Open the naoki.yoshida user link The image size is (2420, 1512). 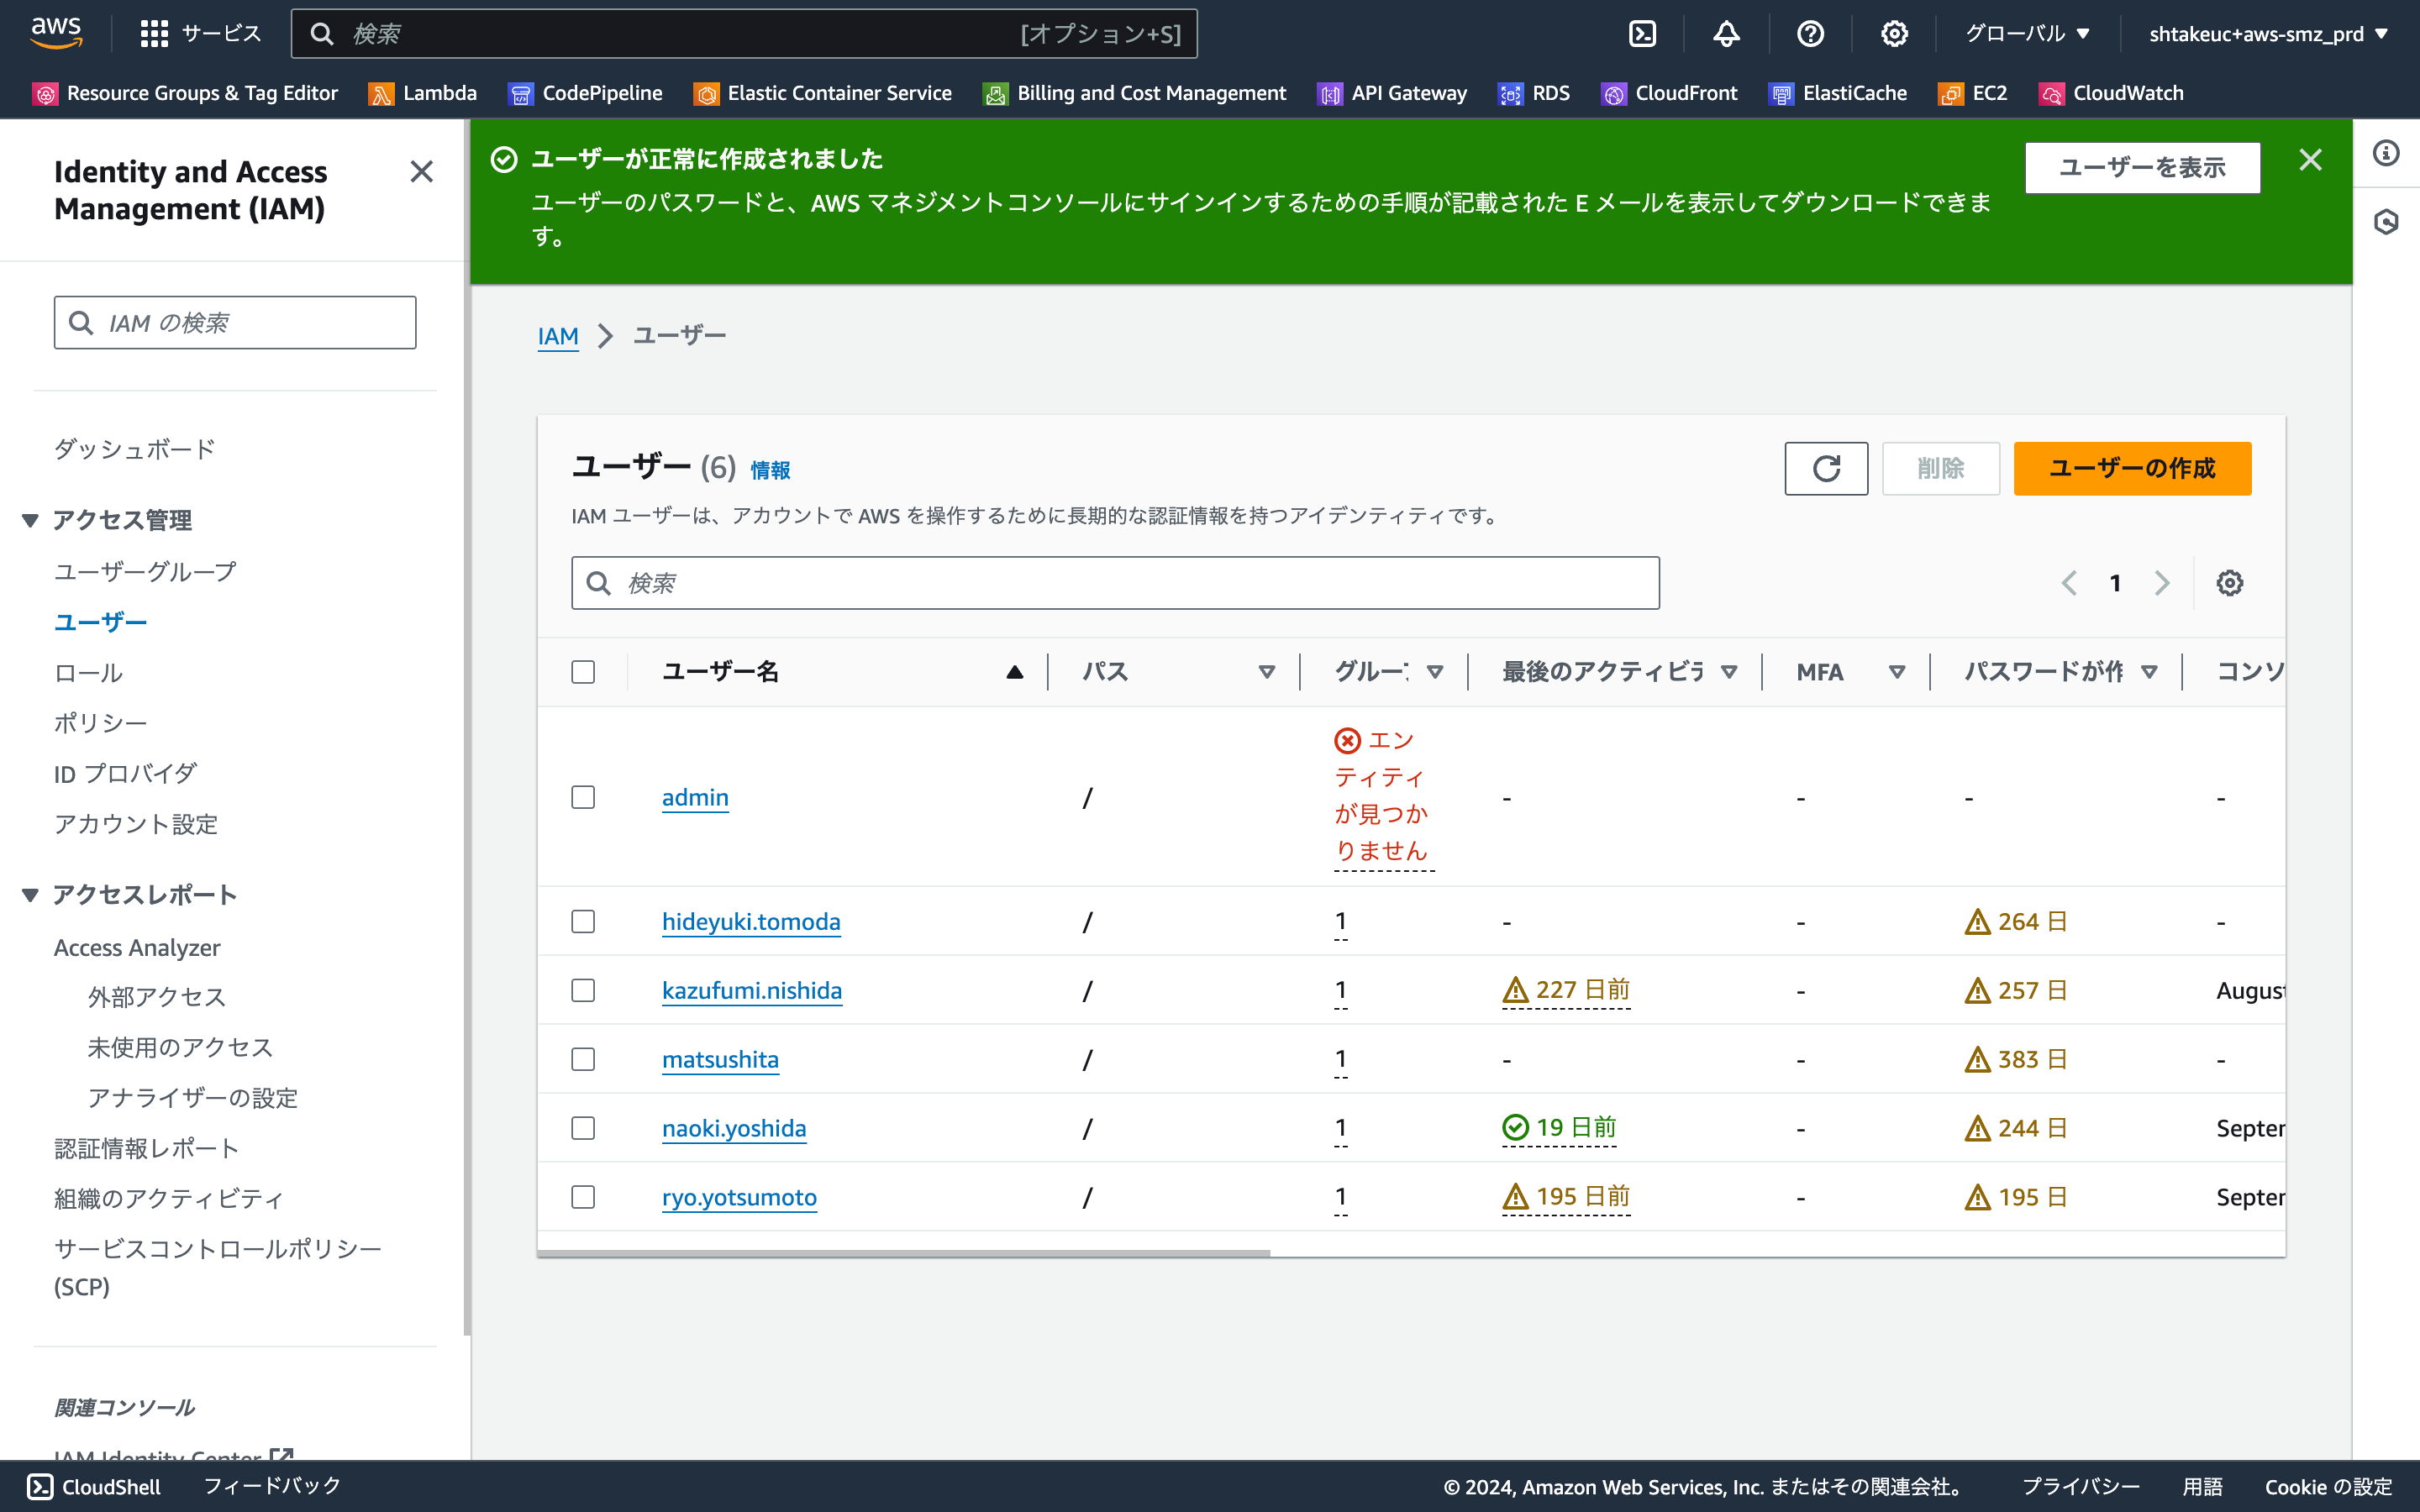point(734,1128)
